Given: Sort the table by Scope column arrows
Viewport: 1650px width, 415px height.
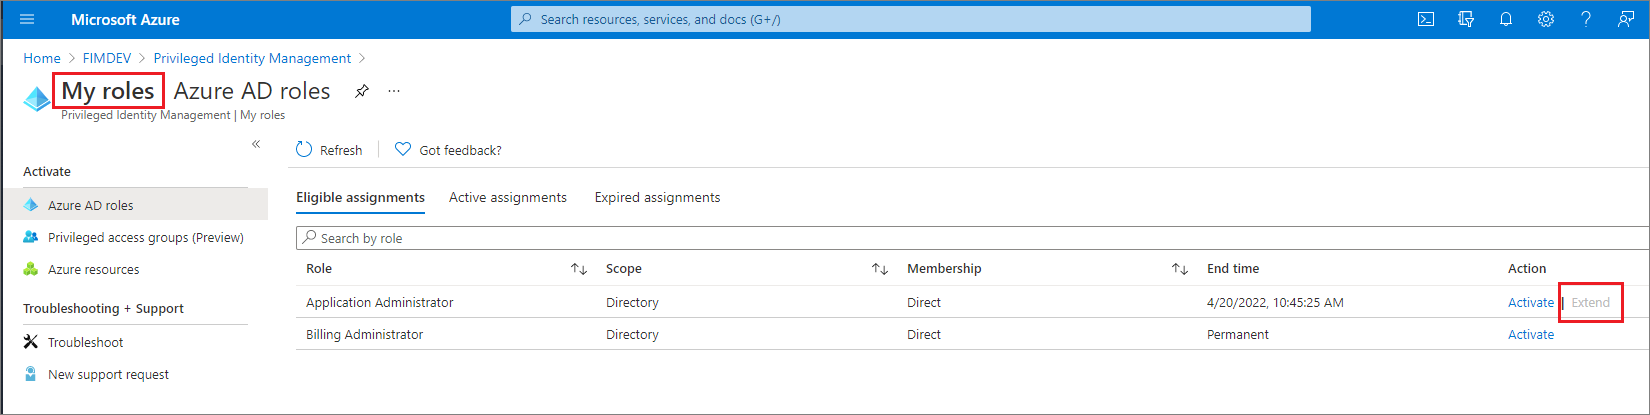Looking at the screenshot, I should (x=880, y=269).
